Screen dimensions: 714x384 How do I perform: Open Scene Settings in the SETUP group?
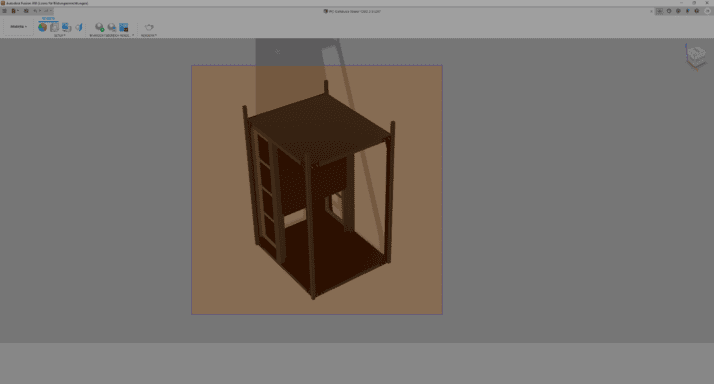click(54, 27)
